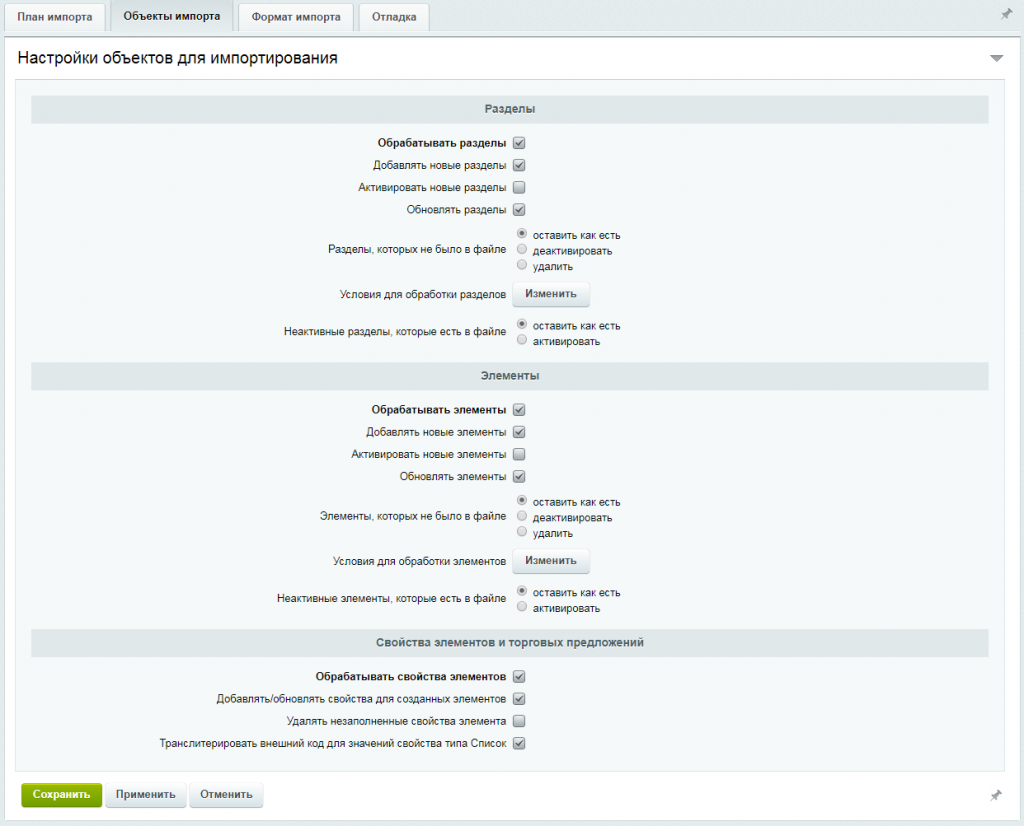Image resolution: width=1024 pixels, height=826 pixels.
Task: Uncheck Добавлять новые элементы
Action: (519, 432)
